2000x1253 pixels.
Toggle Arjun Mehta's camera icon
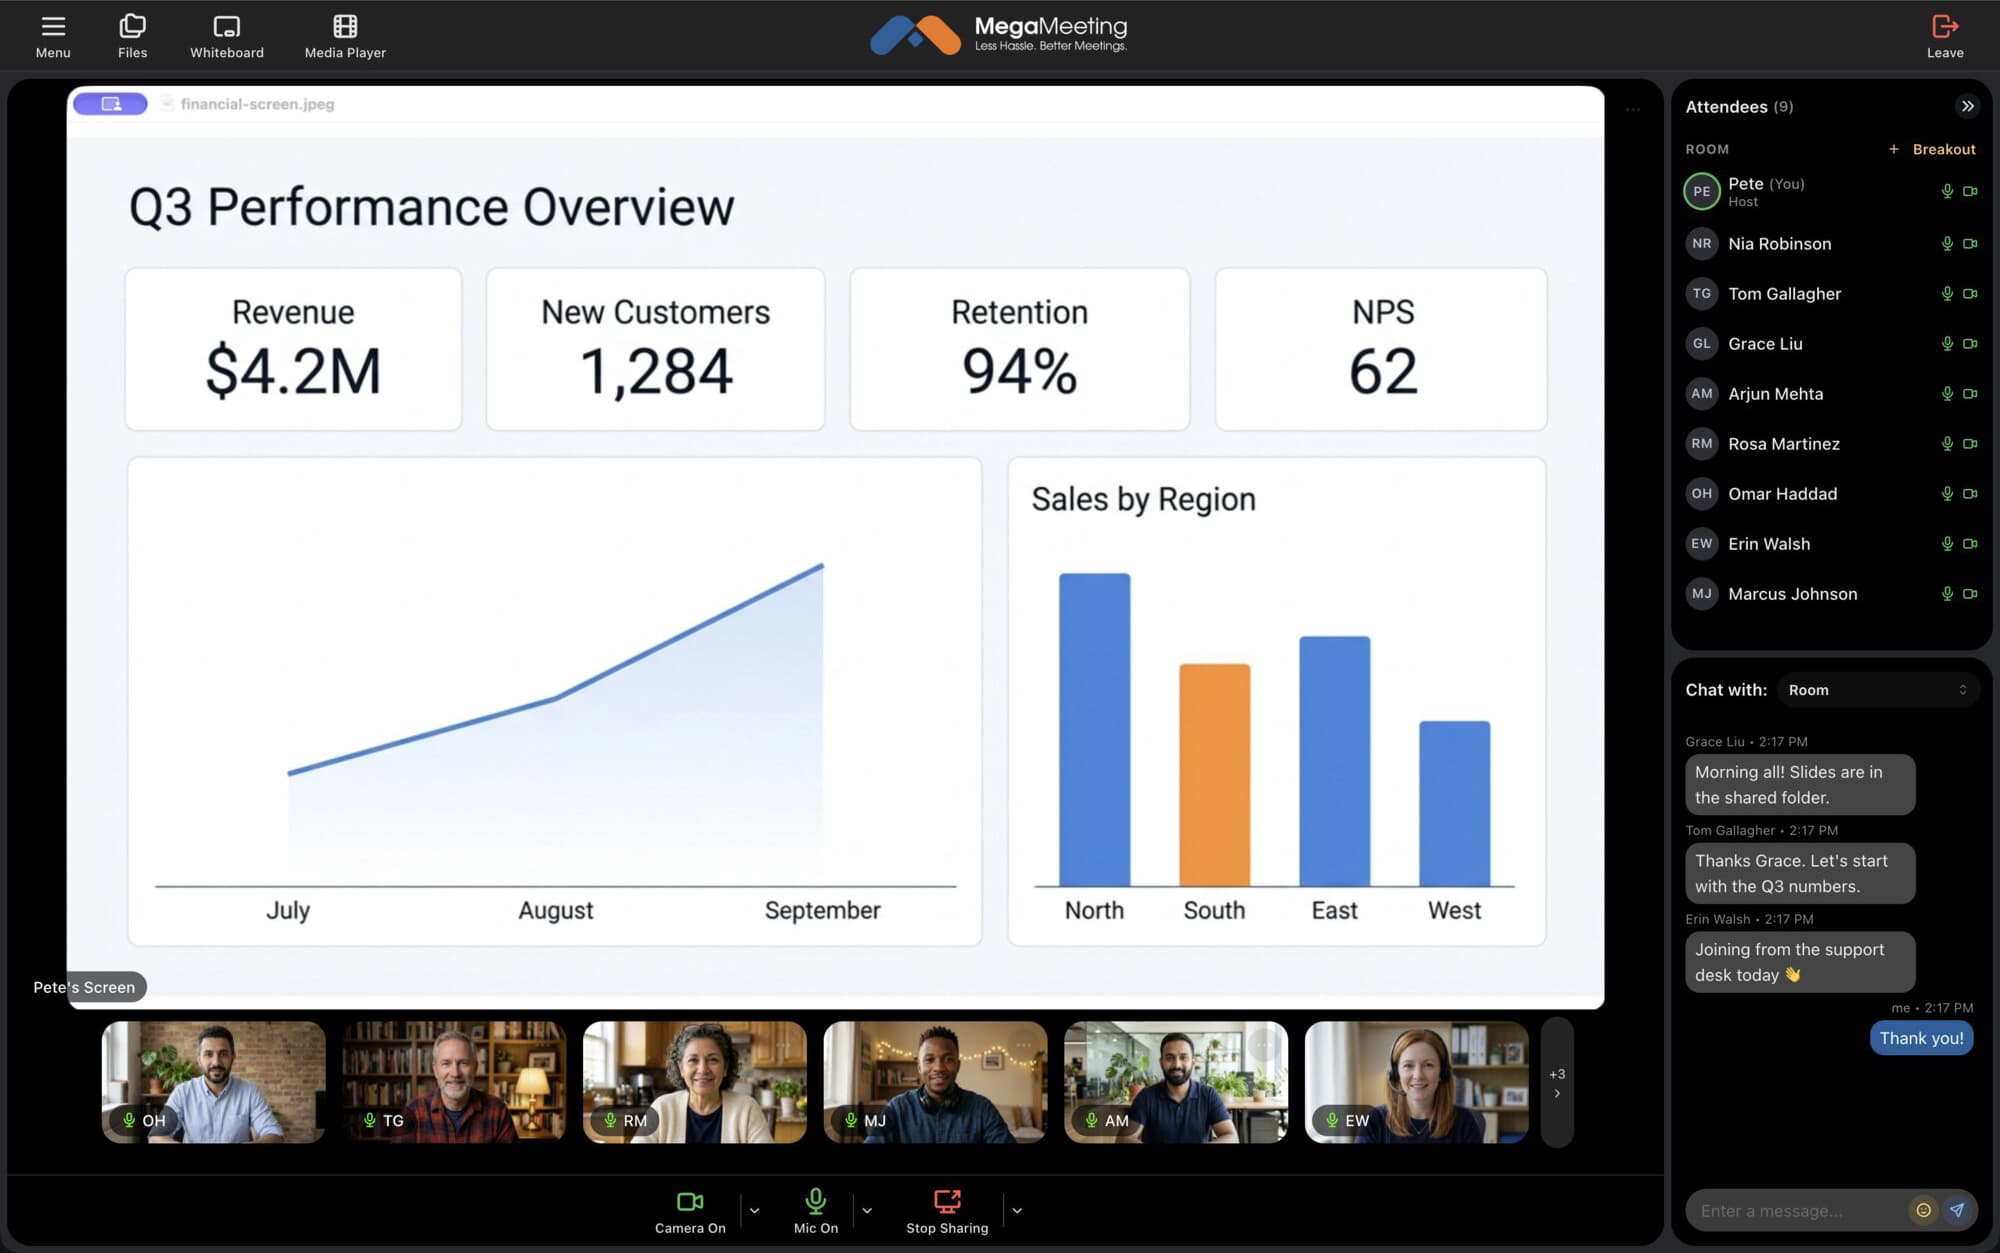pyautogui.click(x=1970, y=393)
